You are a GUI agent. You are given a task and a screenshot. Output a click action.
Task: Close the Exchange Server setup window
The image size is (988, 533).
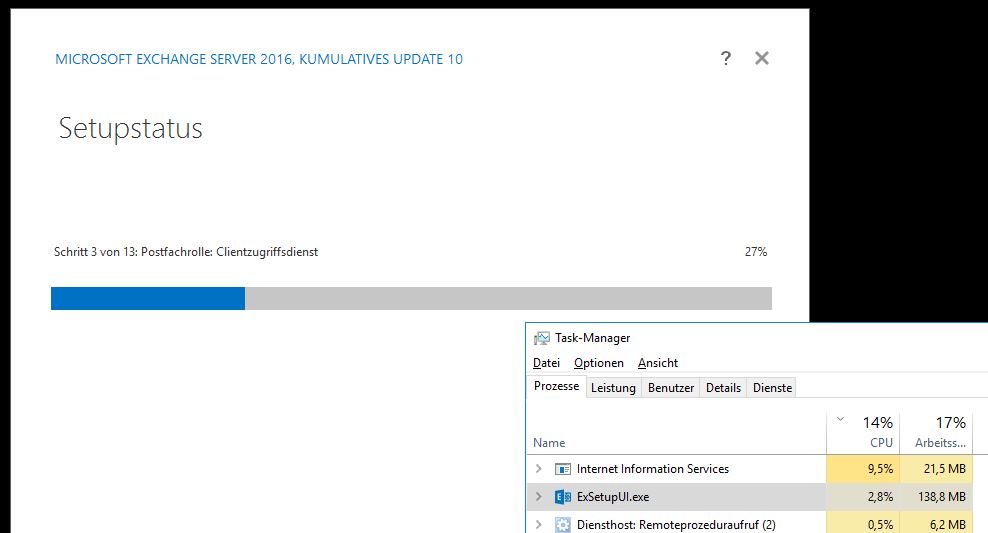pyautogui.click(x=762, y=58)
